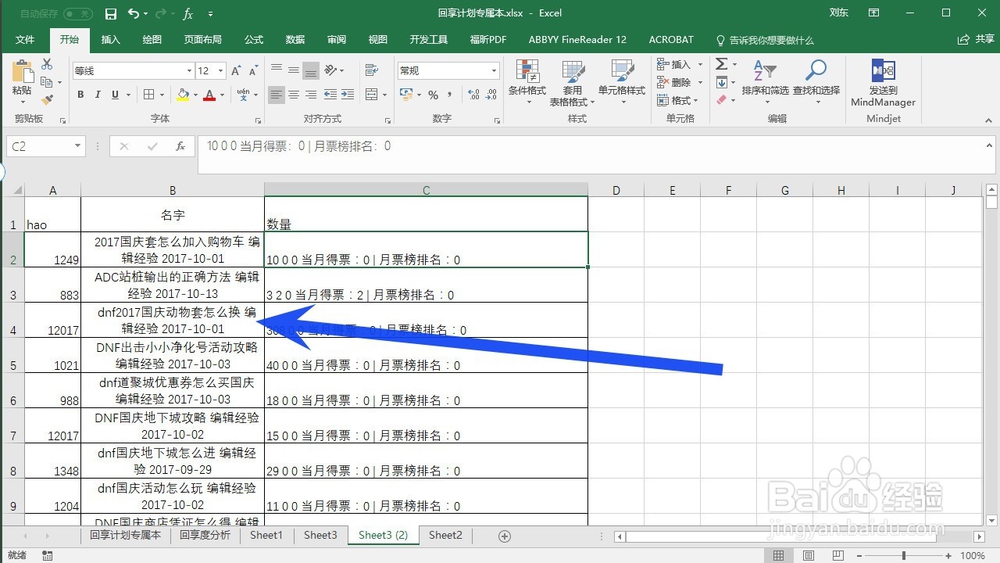Select row 5 header

pyautogui.click(x=13, y=356)
